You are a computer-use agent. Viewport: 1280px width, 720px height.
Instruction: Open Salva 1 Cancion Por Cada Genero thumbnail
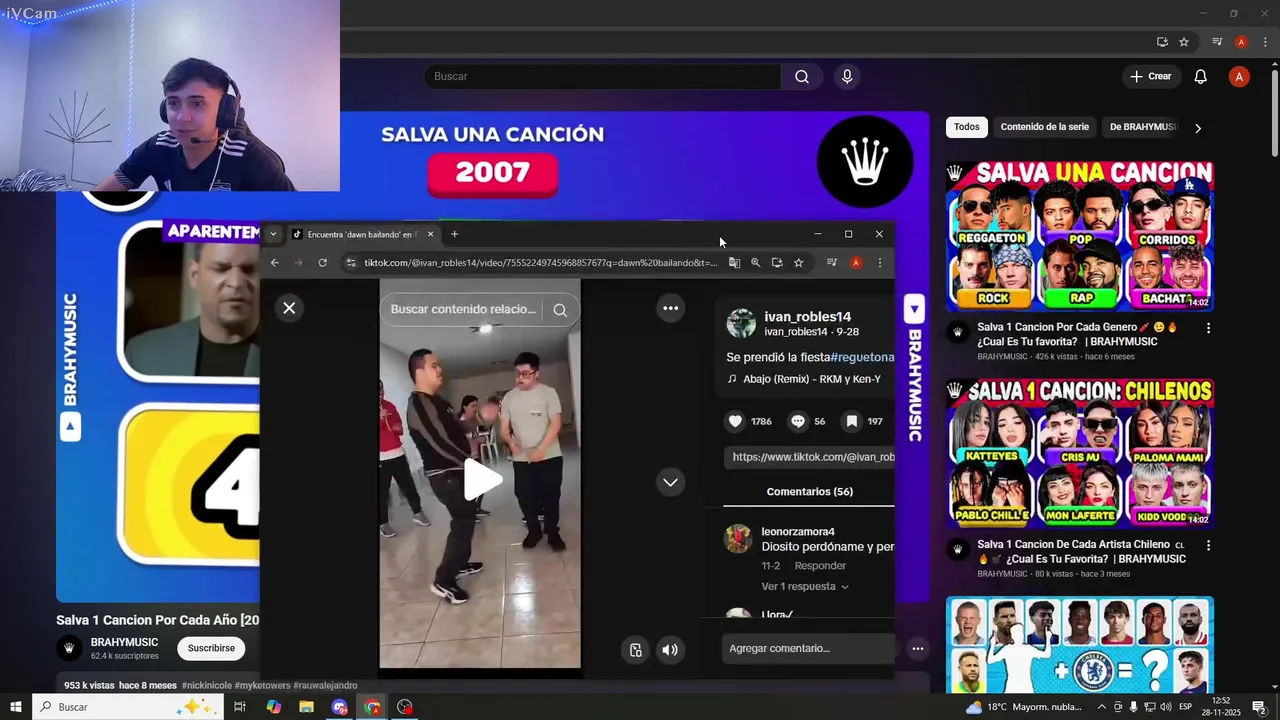click(x=1080, y=235)
